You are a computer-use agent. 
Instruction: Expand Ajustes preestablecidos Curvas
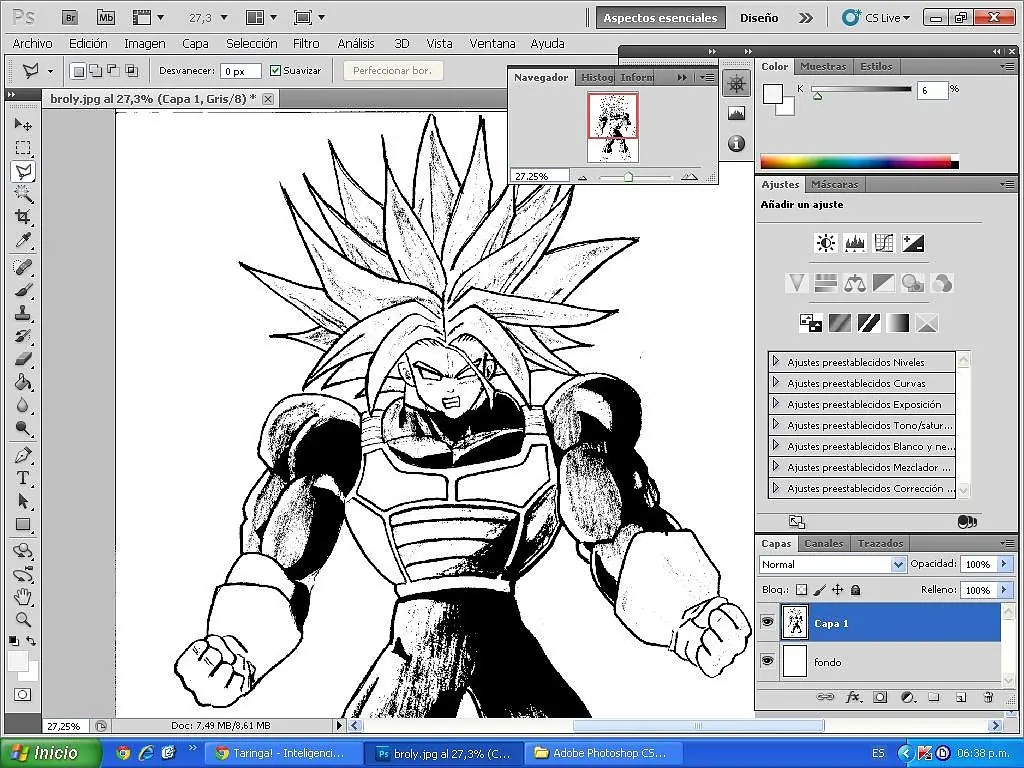click(x=776, y=382)
